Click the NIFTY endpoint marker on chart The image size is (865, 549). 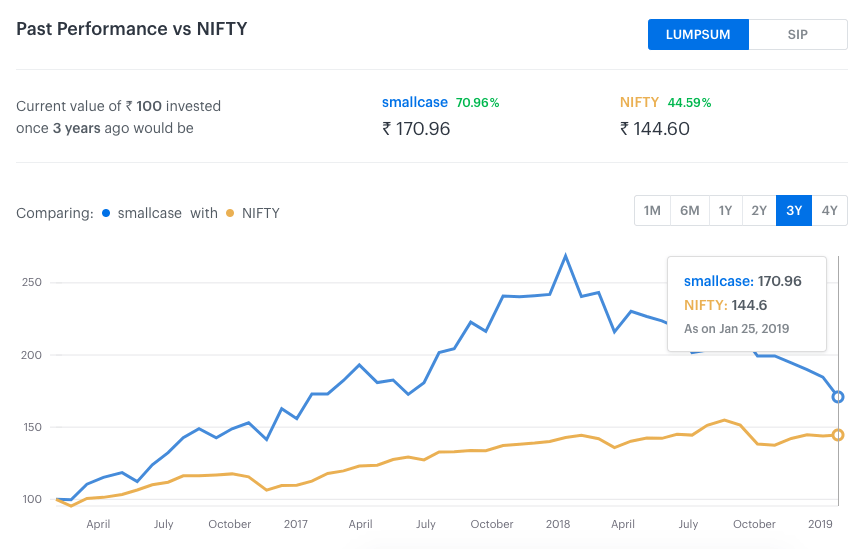(x=838, y=435)
